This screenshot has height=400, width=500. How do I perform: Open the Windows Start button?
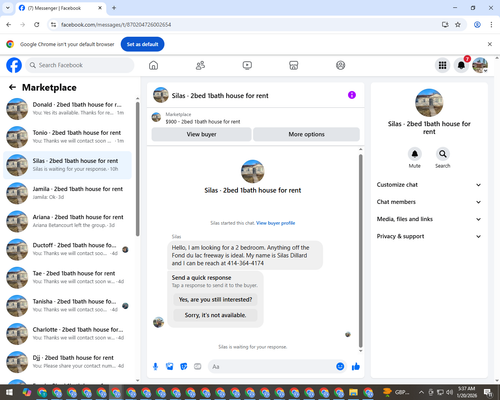[9, 392]
